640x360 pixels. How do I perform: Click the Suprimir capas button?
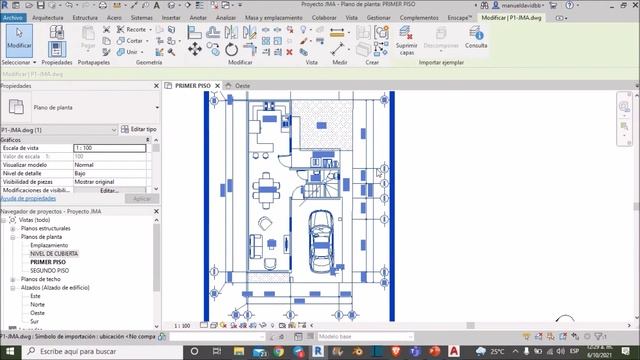(407, 40)
